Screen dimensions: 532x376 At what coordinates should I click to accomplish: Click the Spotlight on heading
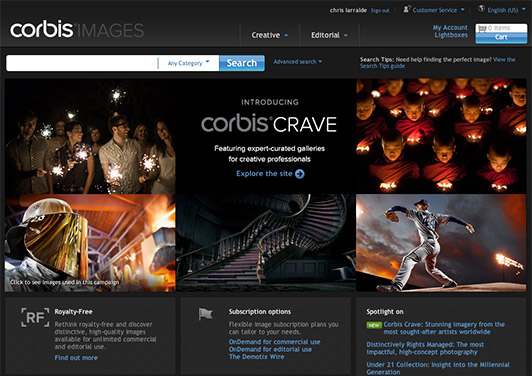[x=385, y=312]
